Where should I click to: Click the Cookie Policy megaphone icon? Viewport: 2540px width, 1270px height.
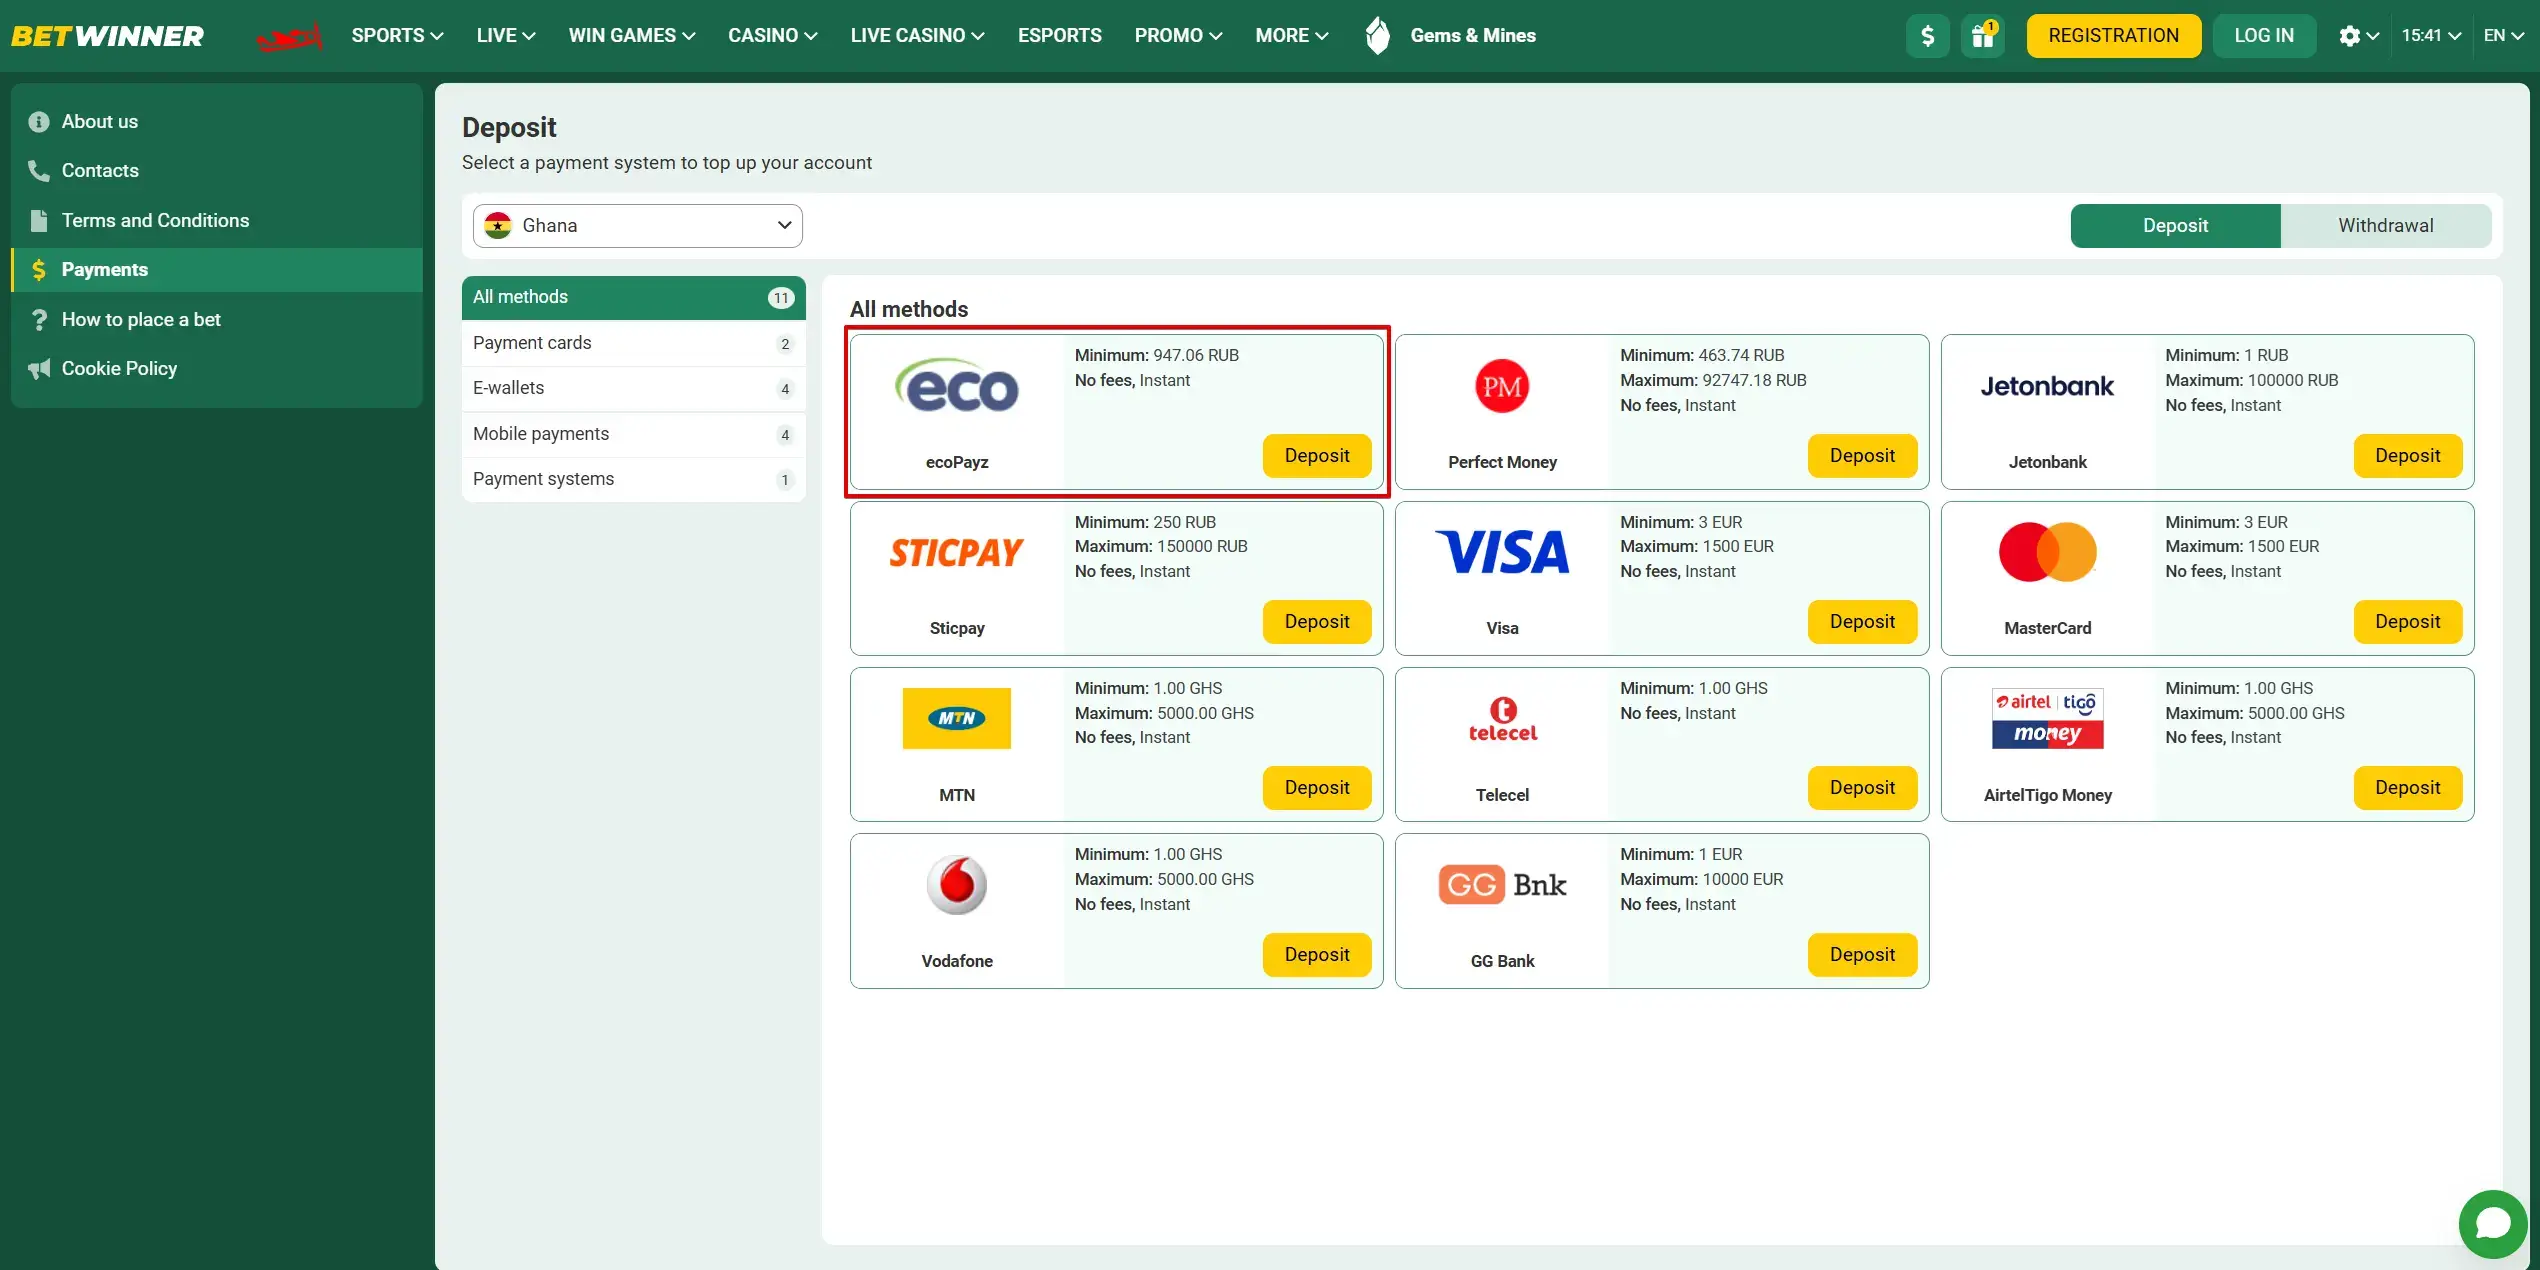point(38,368)
